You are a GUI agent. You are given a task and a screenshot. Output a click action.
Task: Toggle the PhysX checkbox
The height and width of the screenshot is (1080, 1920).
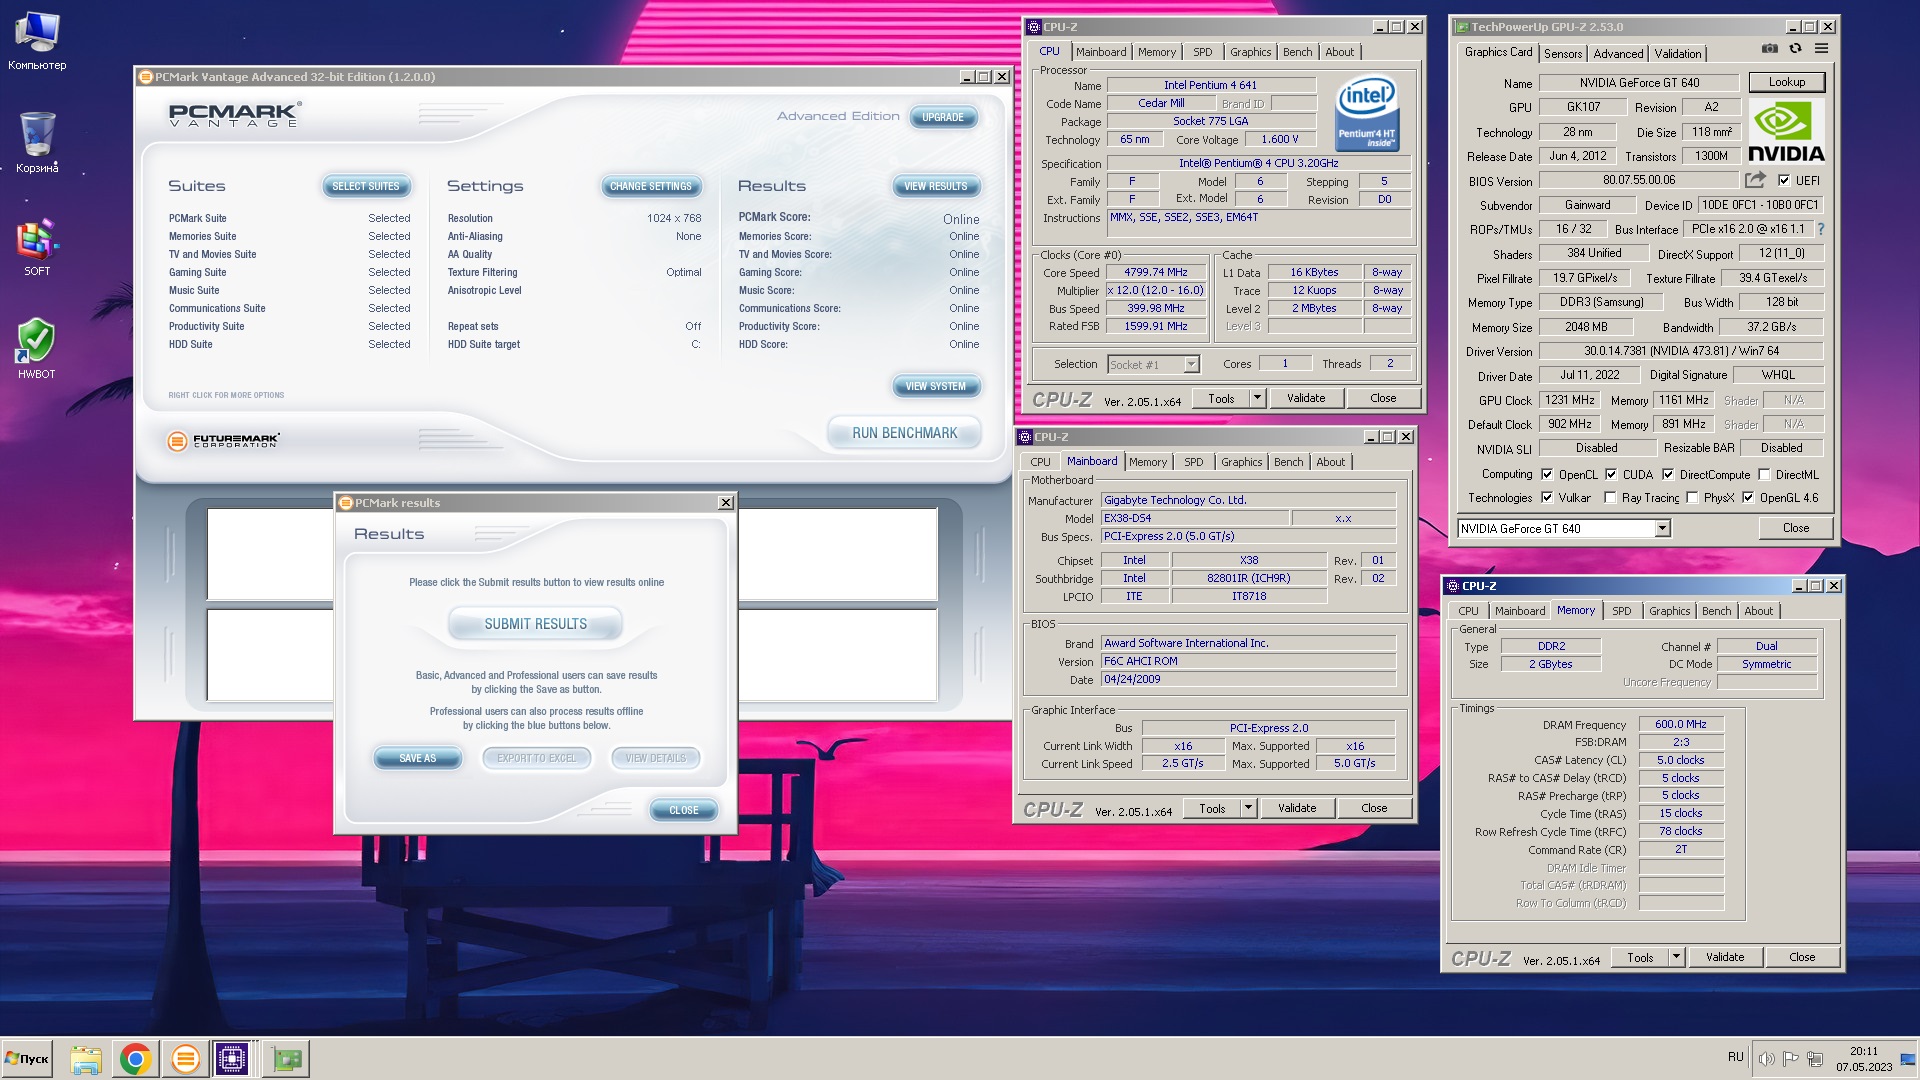(1692, 498)
